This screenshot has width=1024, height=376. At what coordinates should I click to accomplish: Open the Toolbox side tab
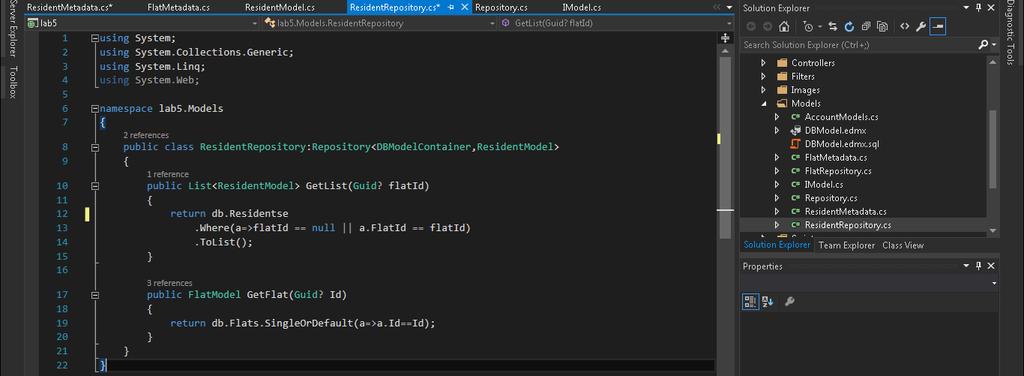(x=12, y=82)
